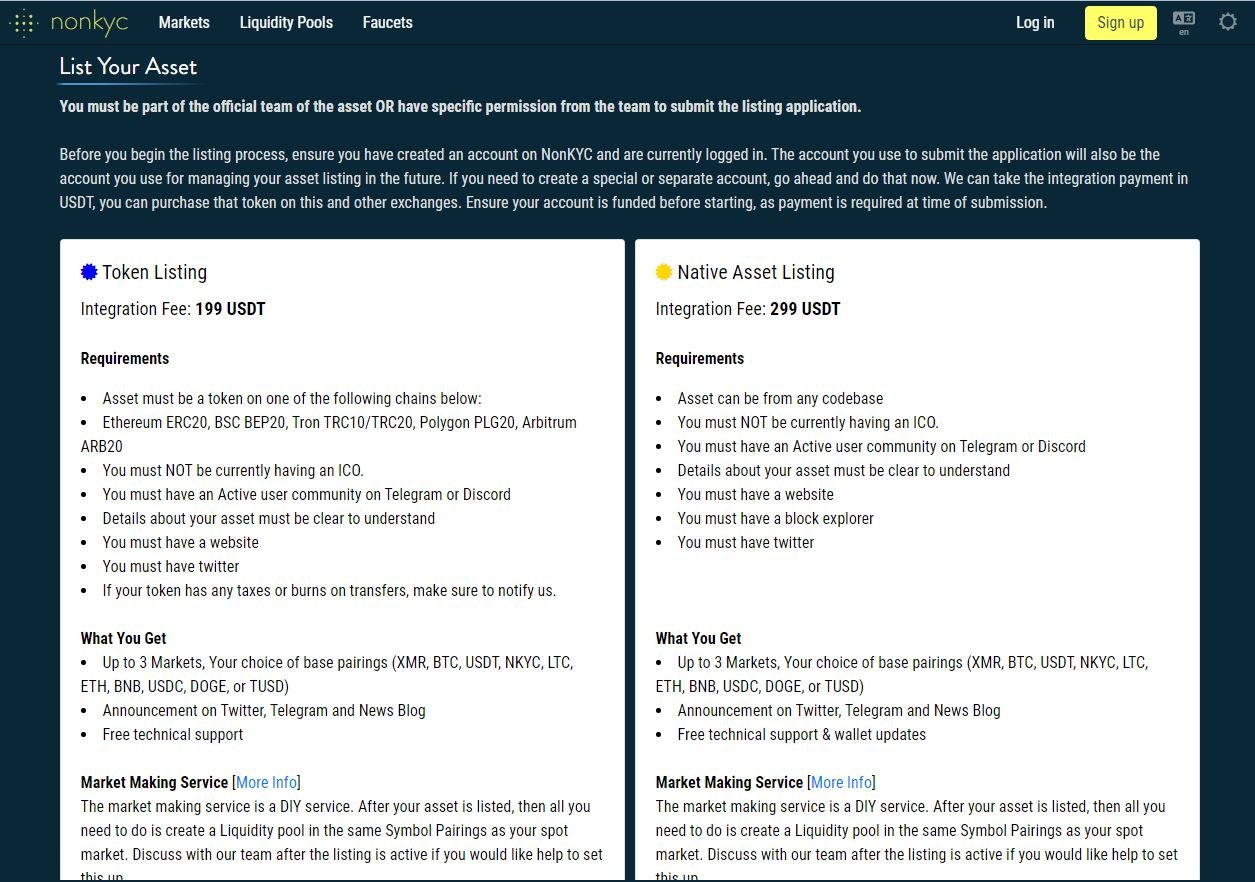Open the settings gear icon
The width and height of the screenshot is (1255, 882).
(x=1228, y=22)
